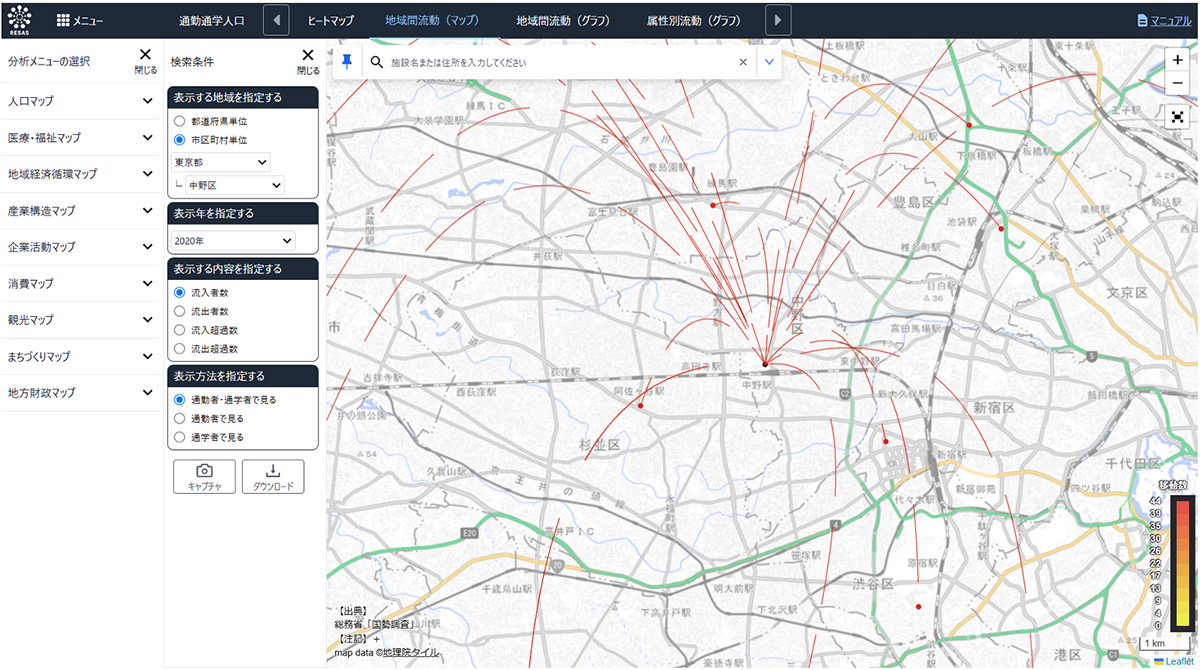This screenshot has width=1200, height=670.
Task: Pin the map search bar
Action: point(346,62)
